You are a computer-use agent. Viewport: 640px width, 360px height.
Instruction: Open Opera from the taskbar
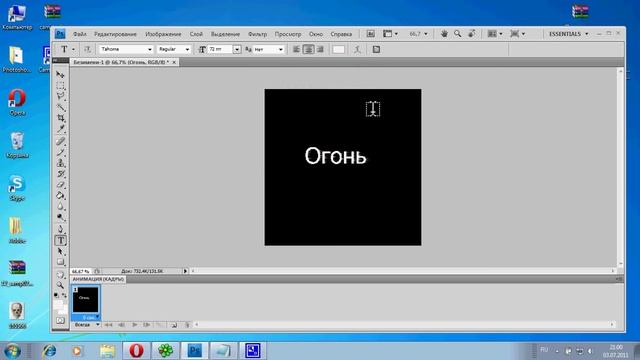(x=136, y=351)
